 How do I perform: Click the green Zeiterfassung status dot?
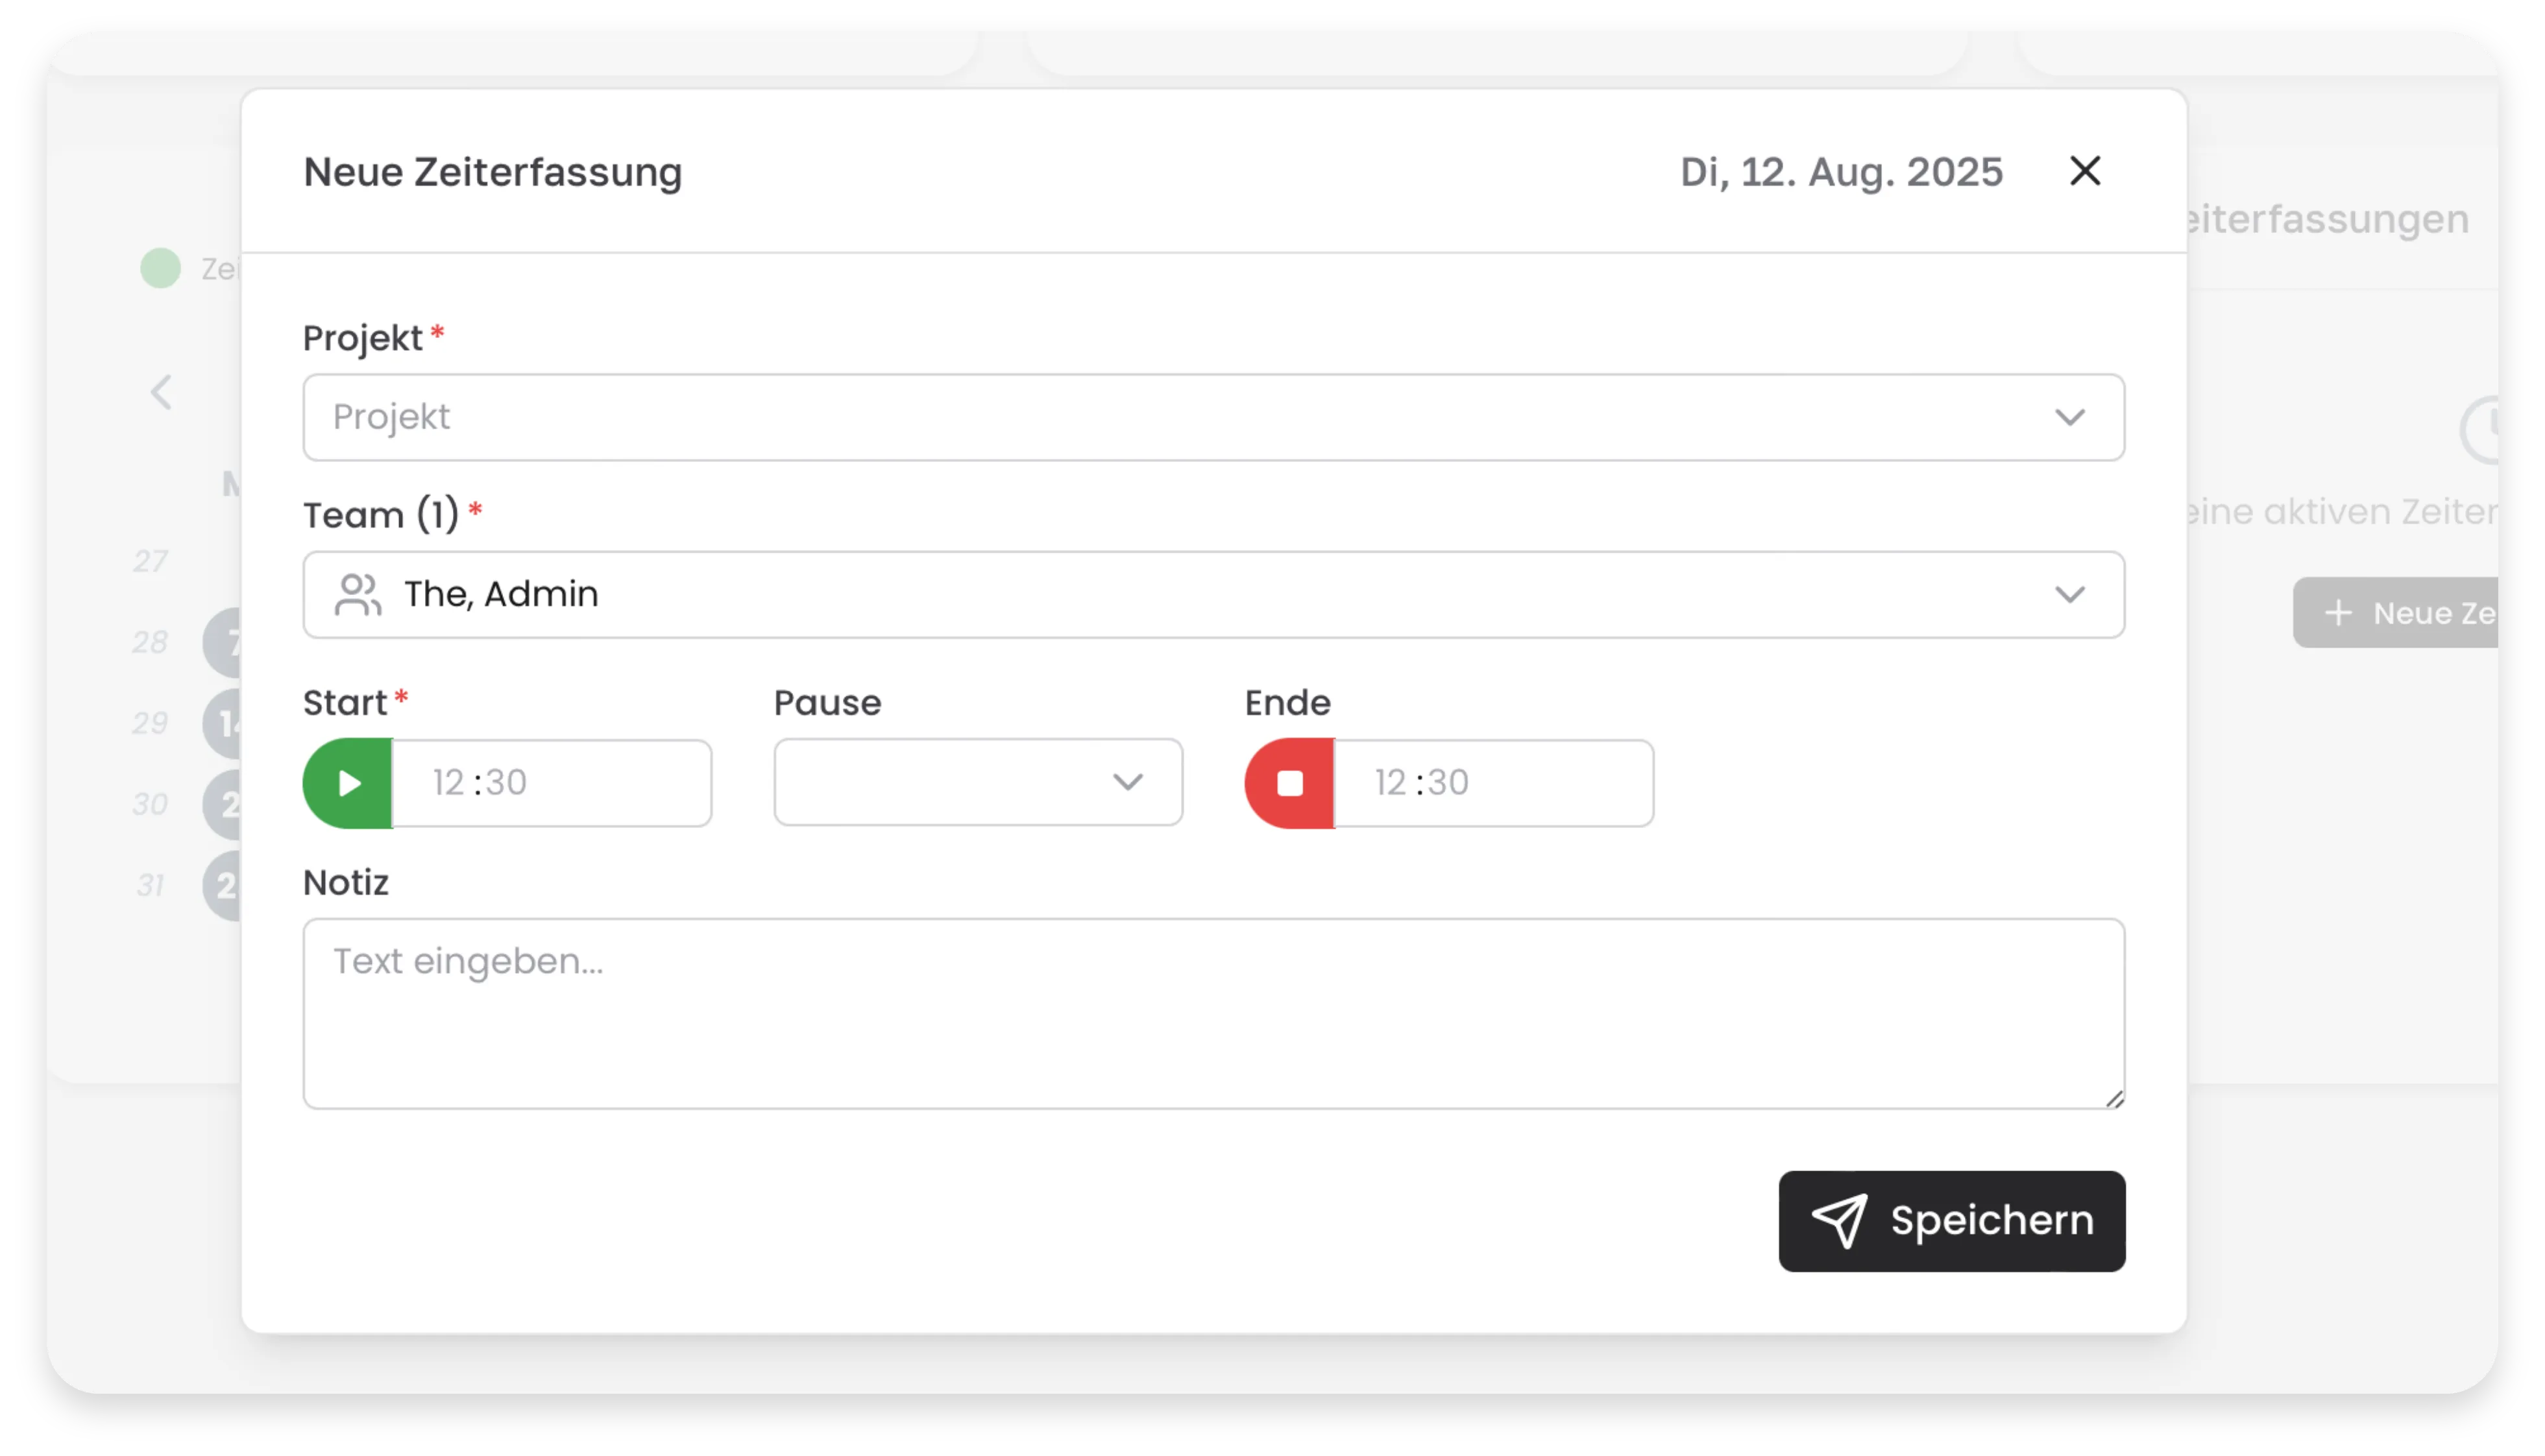click(161, 268)
